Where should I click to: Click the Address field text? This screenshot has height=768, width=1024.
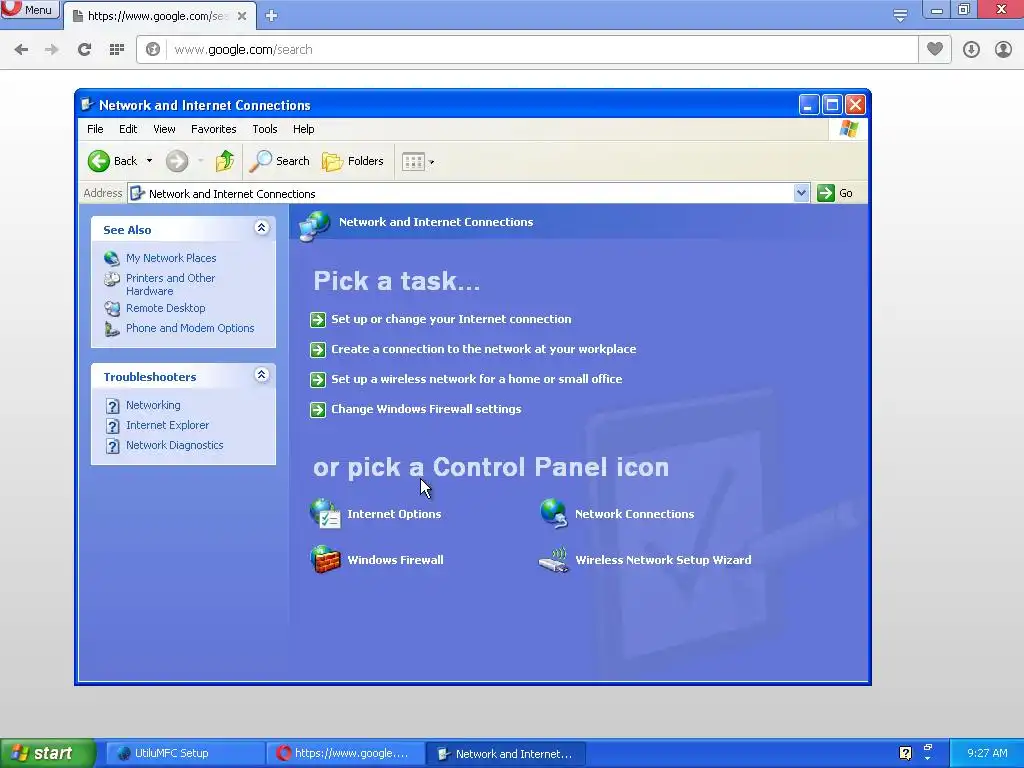(232, 194)
